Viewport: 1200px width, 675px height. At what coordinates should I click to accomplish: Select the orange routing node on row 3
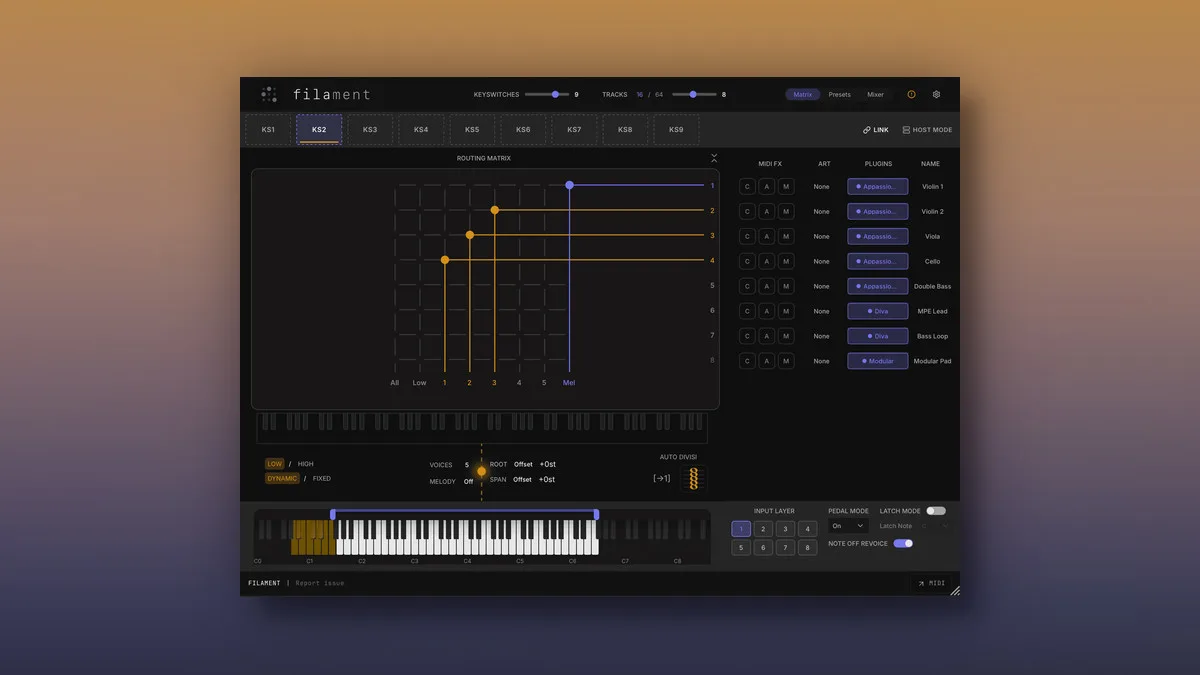[x=470, y=235]
